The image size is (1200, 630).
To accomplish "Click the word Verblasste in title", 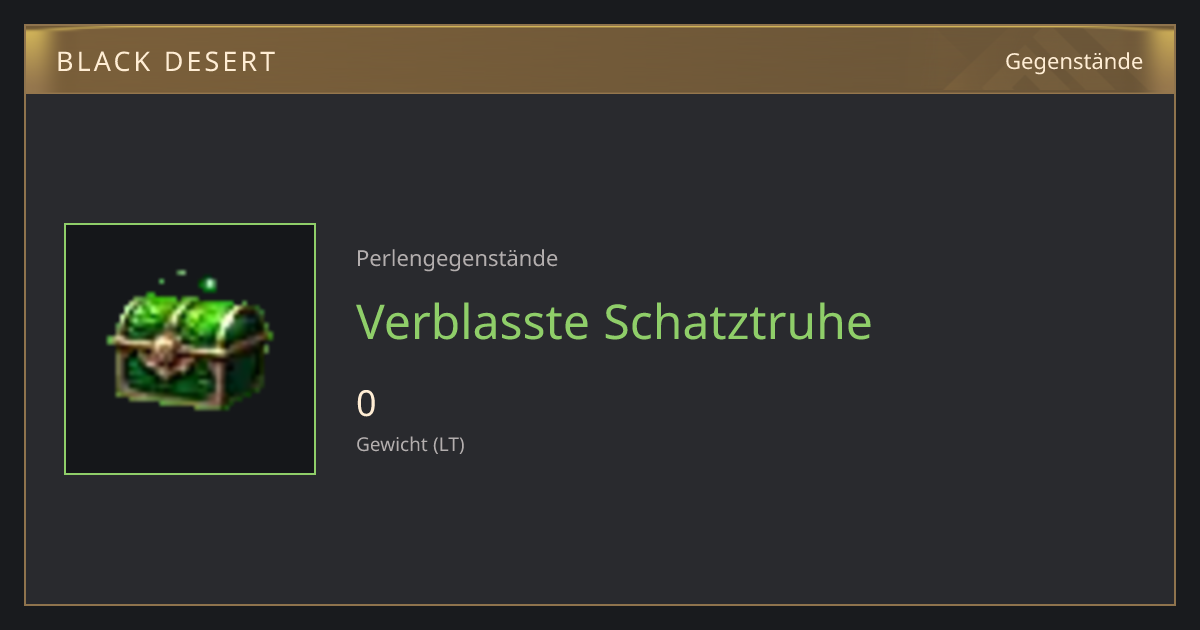I will pos(474,321).
